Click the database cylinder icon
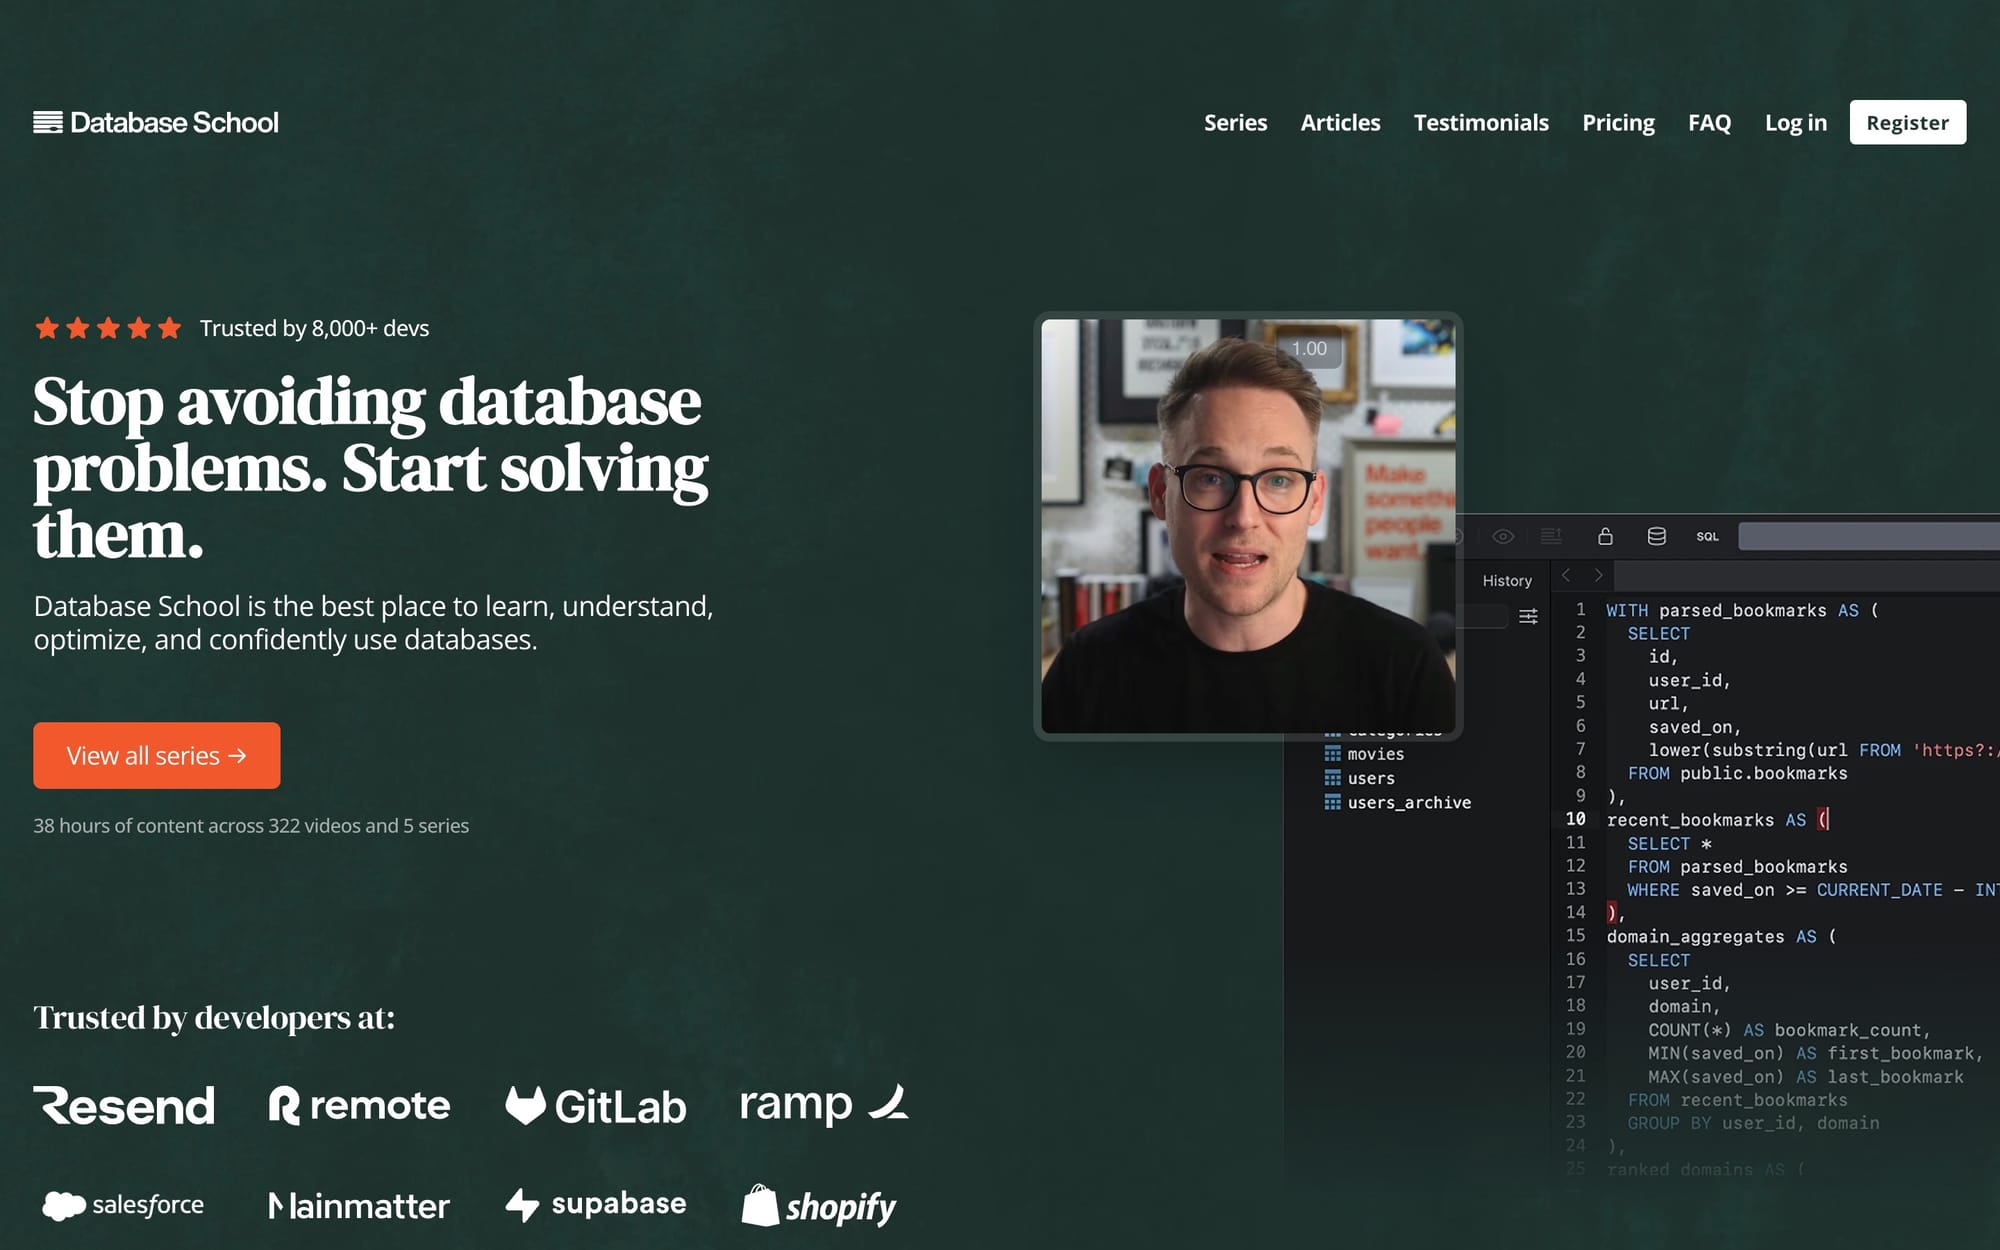Viewport: 2000px width, 1250px height. (1656, 536)
